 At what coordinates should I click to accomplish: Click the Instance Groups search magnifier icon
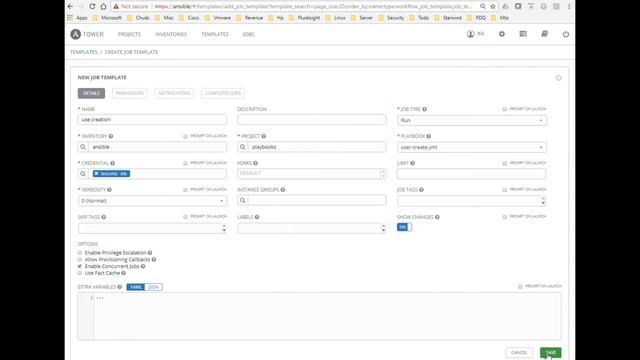click(242, 200)
